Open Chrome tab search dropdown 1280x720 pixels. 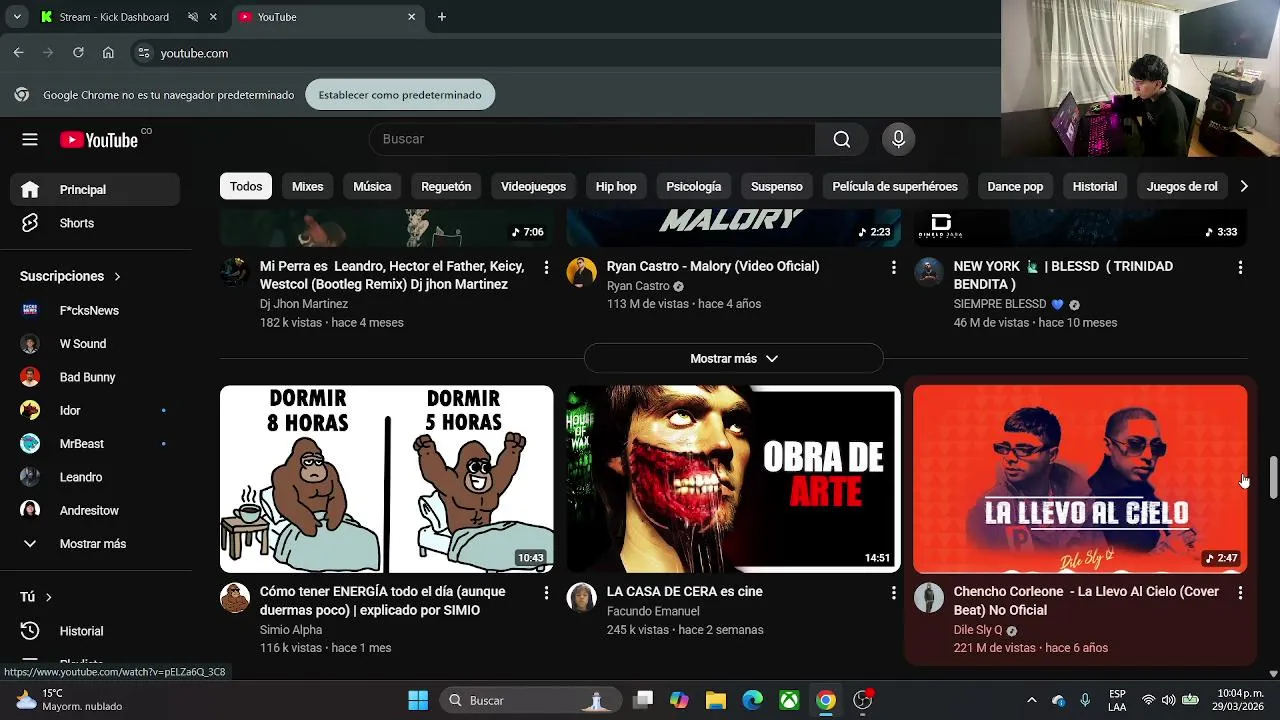[17, 17]
